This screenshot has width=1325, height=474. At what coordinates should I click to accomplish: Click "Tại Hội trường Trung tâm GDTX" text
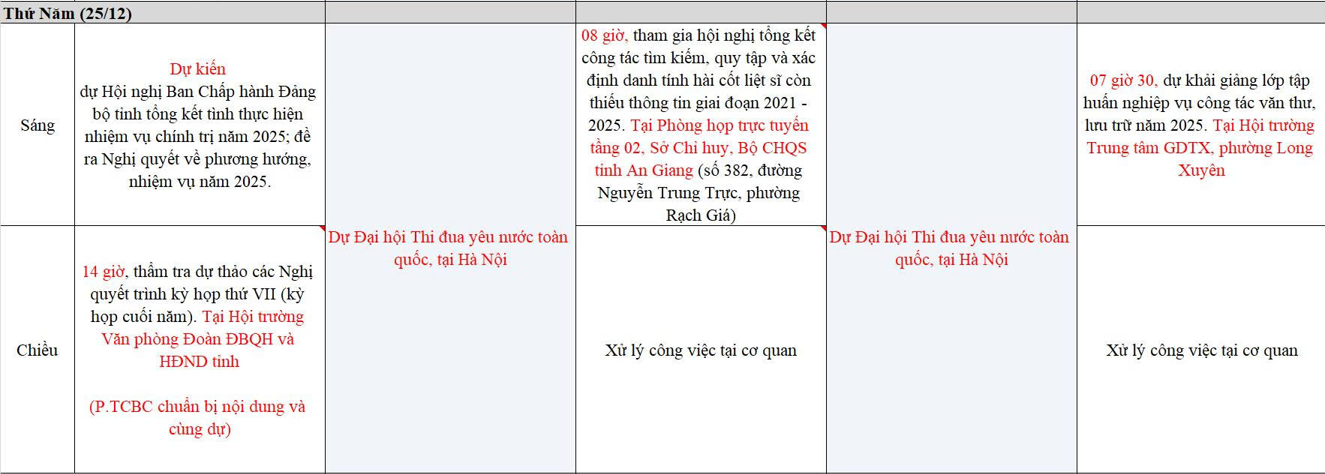[1201, 148]
